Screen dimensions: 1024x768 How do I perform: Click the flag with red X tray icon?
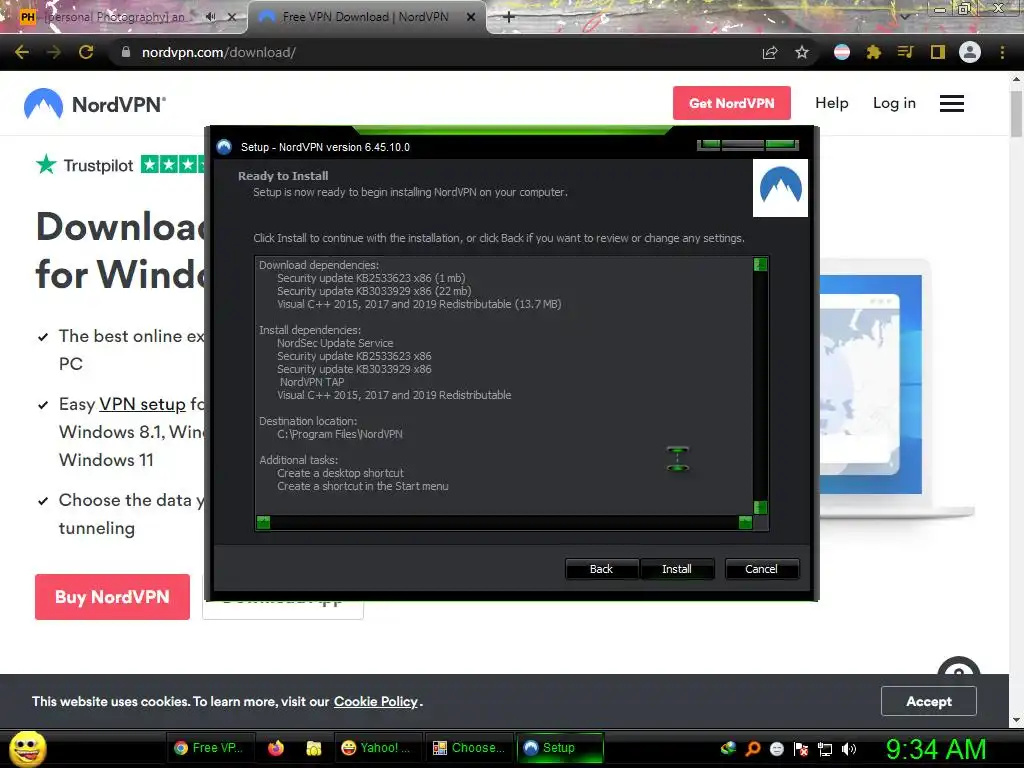click(801, 749)
